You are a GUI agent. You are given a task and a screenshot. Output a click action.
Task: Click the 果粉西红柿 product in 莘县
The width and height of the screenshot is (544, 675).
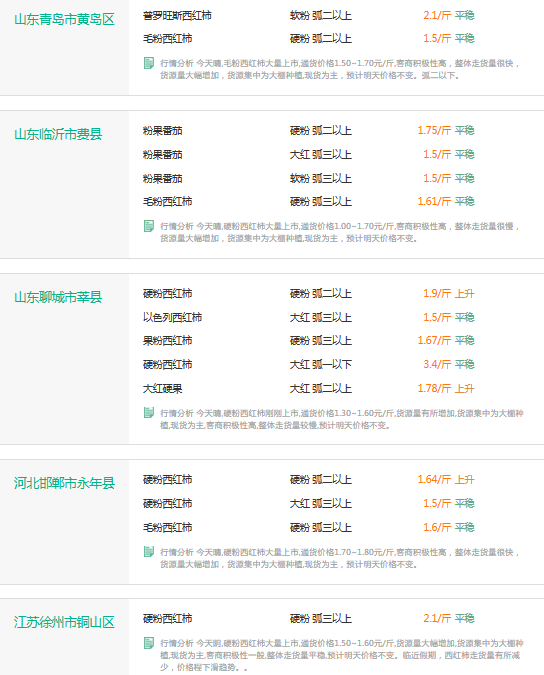[167, 341]
